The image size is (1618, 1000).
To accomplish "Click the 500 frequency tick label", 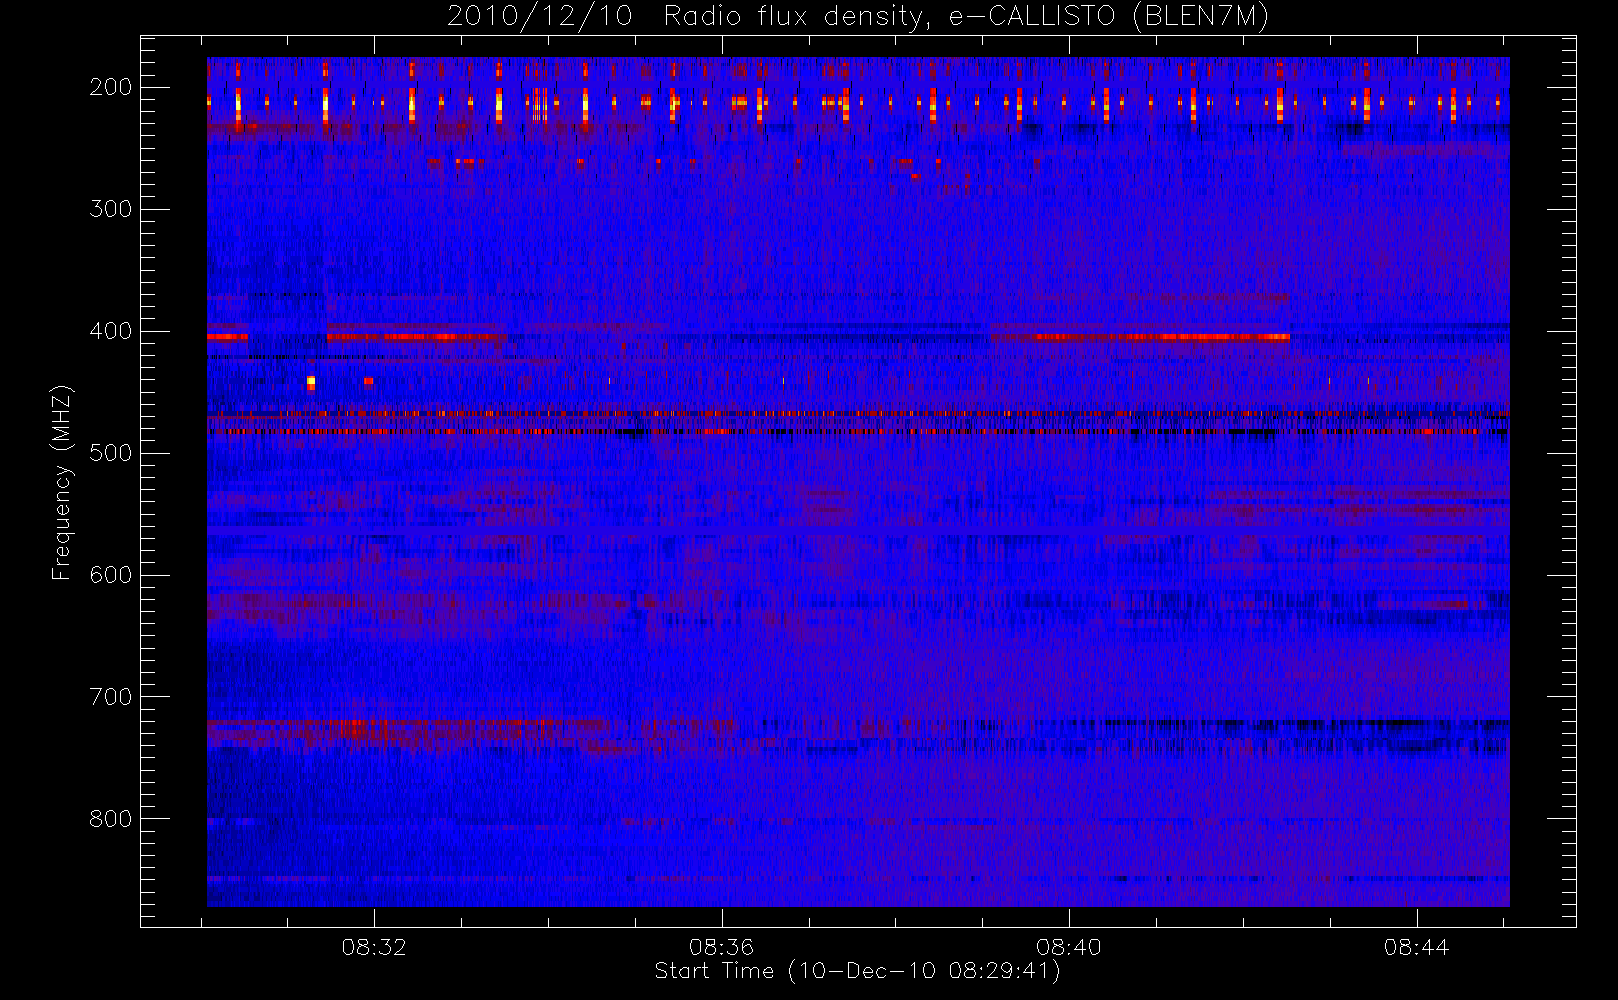I will 111,453.
